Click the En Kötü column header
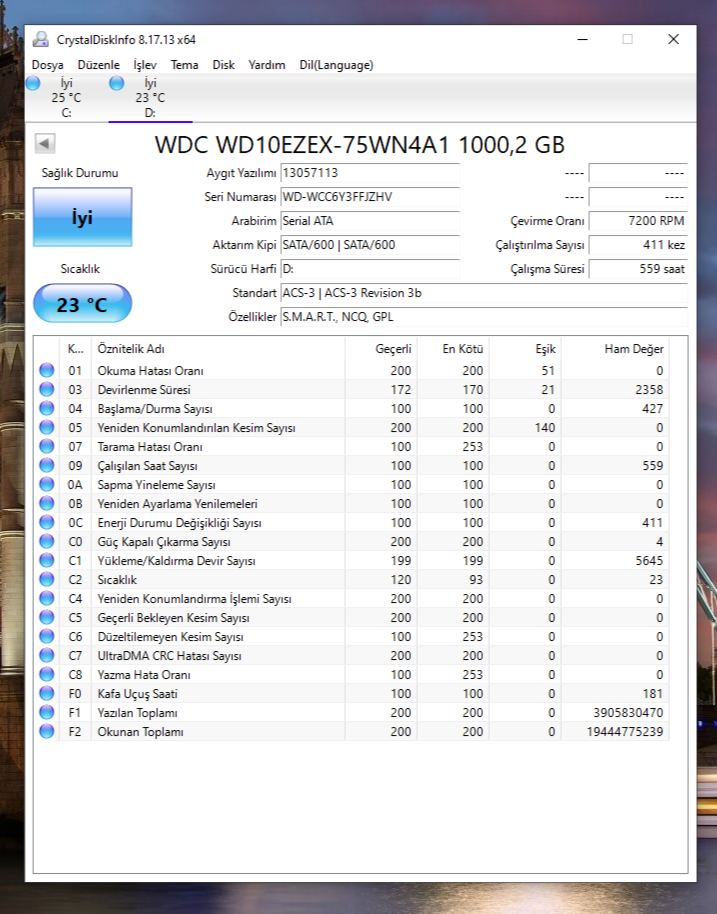Image resolution: width=717 pixels, height=914 pixels. 453,349
